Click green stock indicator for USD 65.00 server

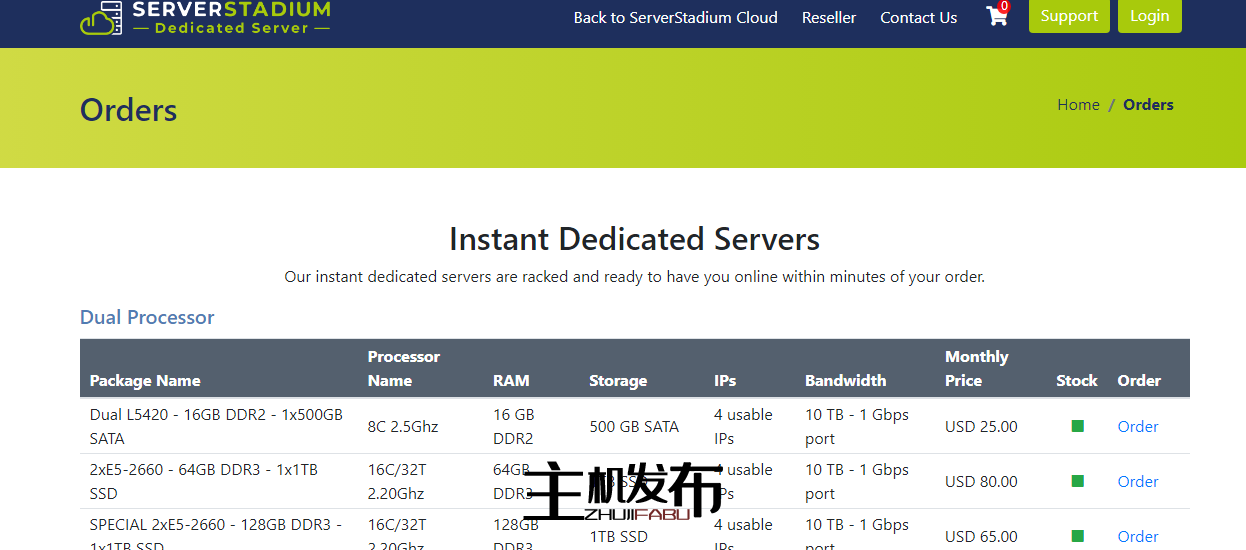[x=1077, y=536]
